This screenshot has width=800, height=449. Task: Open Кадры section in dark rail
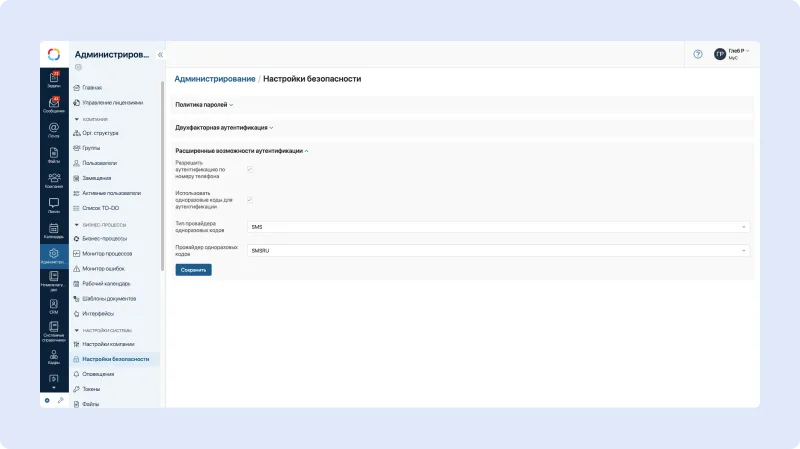coord(54,357)
